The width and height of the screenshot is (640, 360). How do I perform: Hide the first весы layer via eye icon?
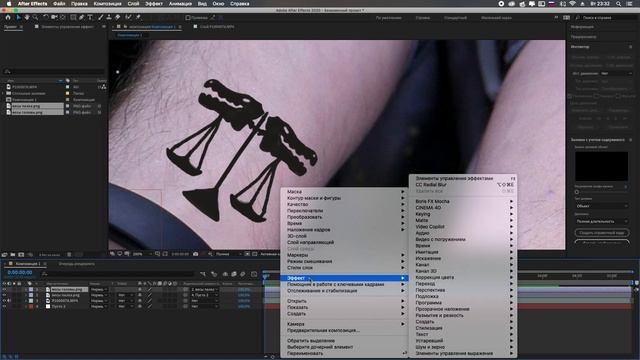(4, 289)
